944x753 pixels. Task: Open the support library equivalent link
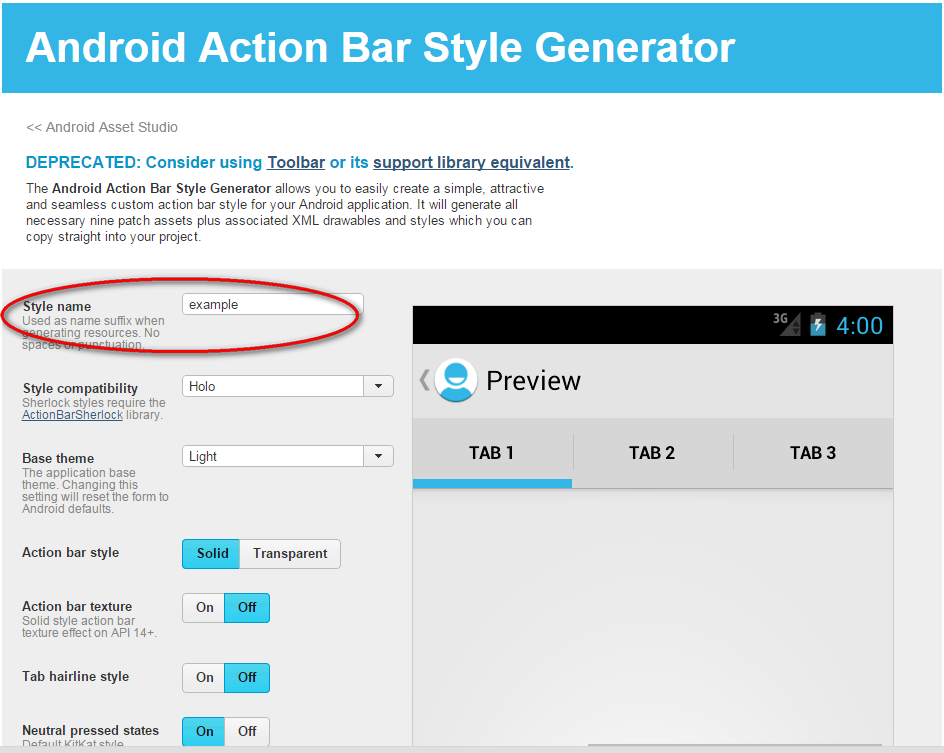[471, 163]
